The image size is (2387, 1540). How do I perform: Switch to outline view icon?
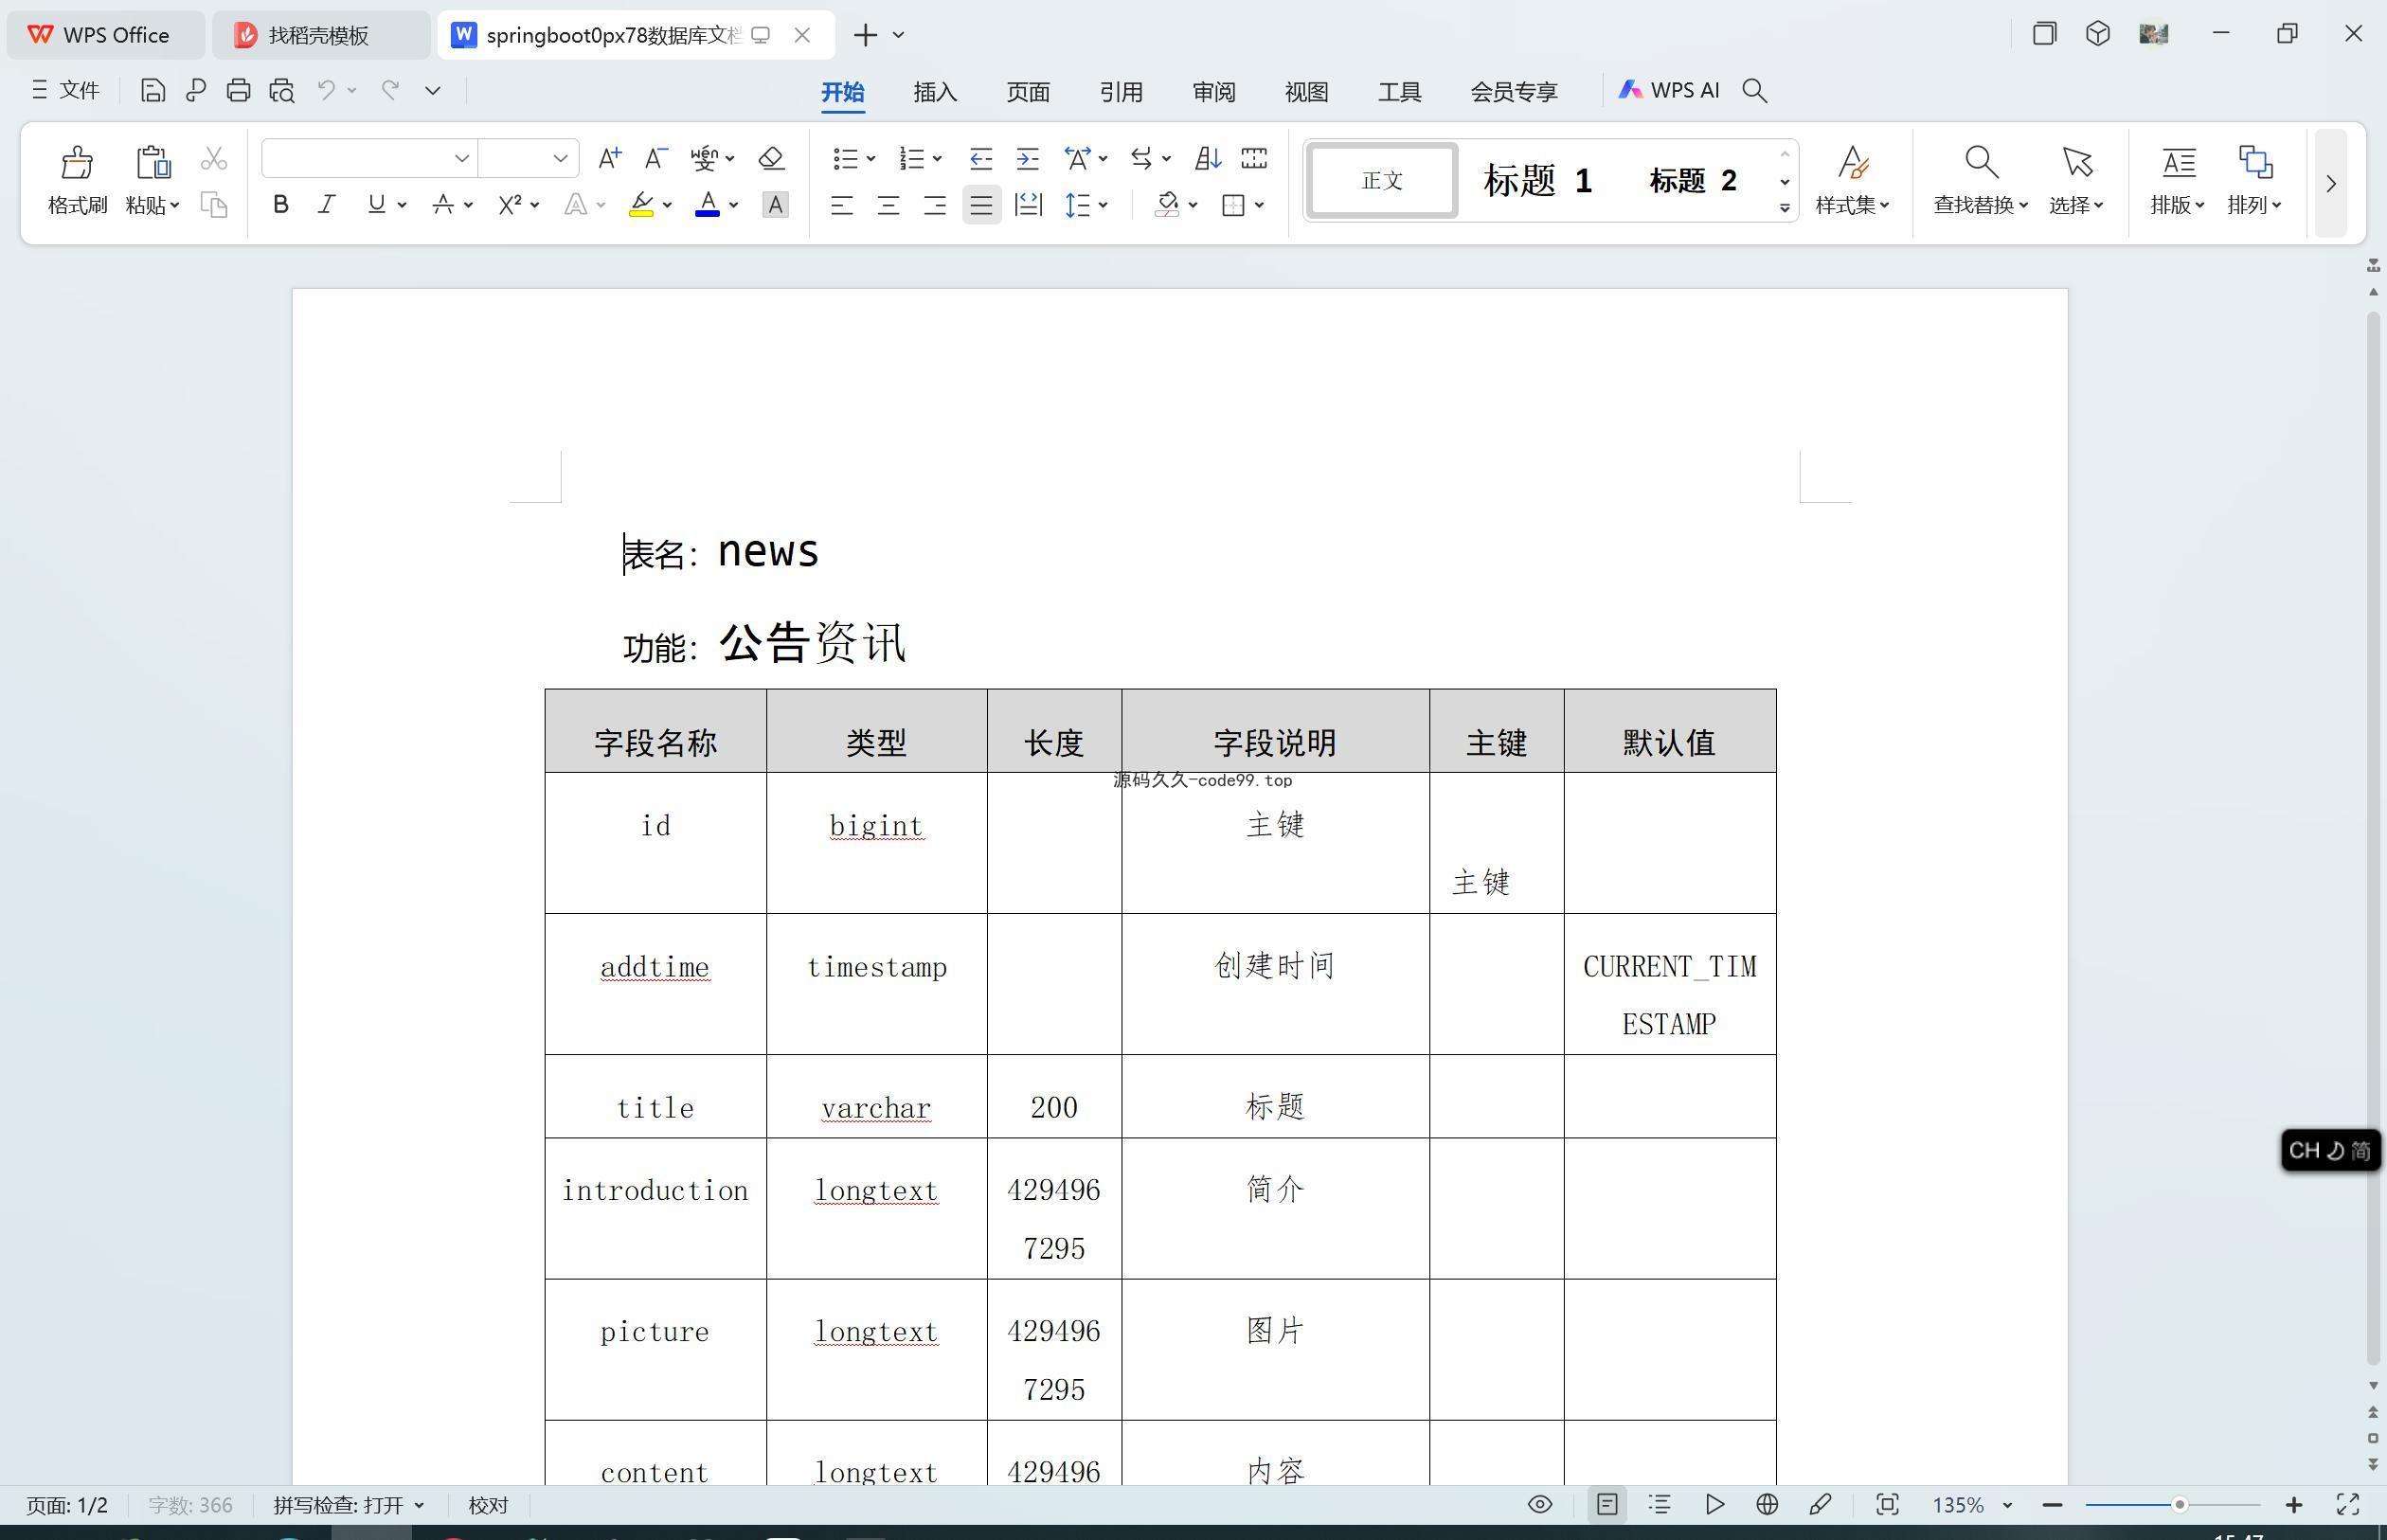1660,1504
